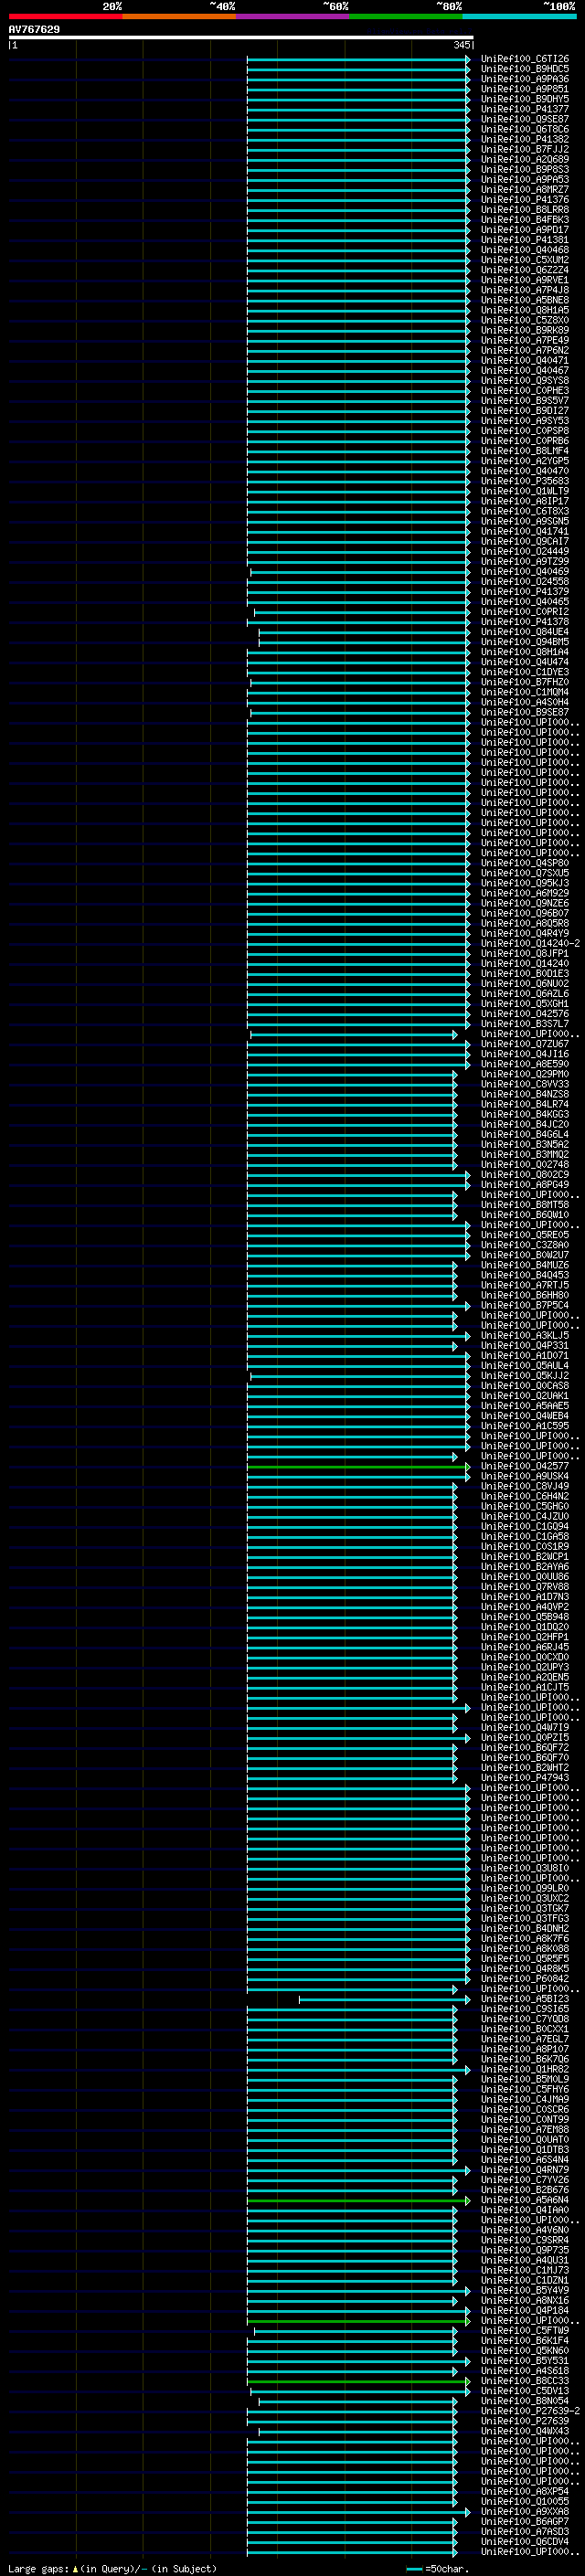Select hit label UniRef100_Q4U474
This screenshot has height=2576, width=585.
525,662
